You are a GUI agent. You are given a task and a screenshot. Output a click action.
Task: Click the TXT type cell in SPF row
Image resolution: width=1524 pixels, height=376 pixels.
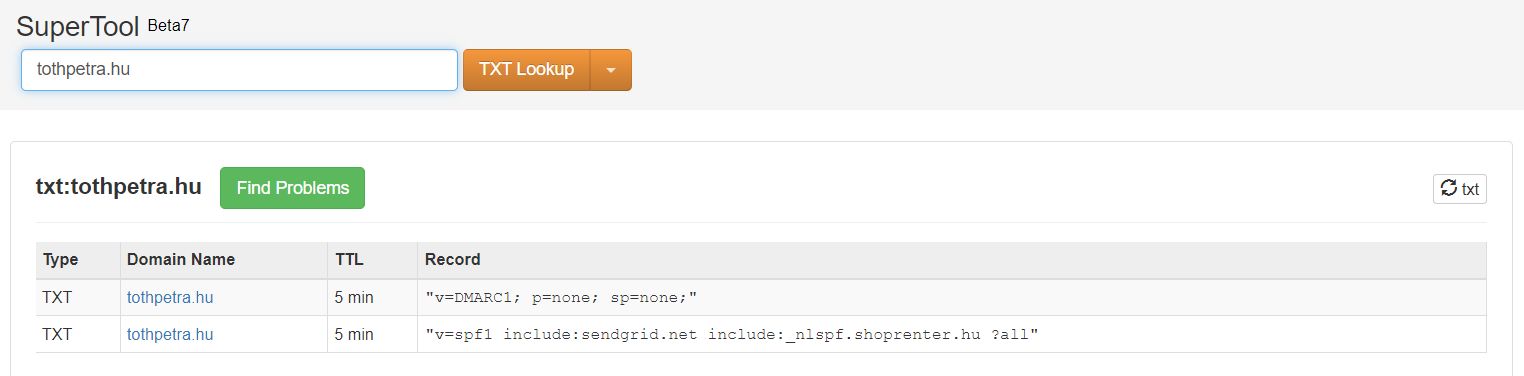click(x=58, y=335)
